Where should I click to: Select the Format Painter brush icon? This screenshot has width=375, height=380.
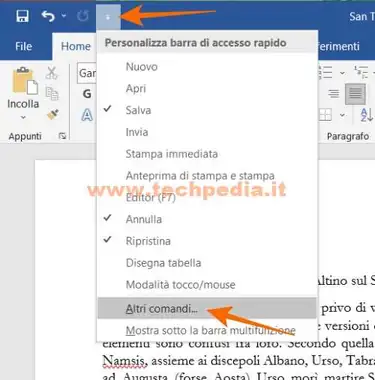click(53, 114)
